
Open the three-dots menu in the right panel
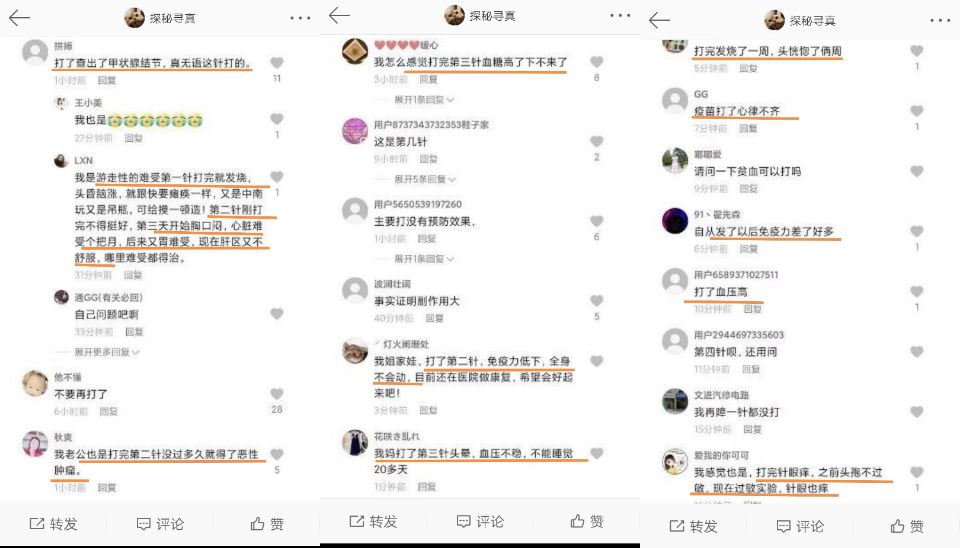click(x=940, y=20)
